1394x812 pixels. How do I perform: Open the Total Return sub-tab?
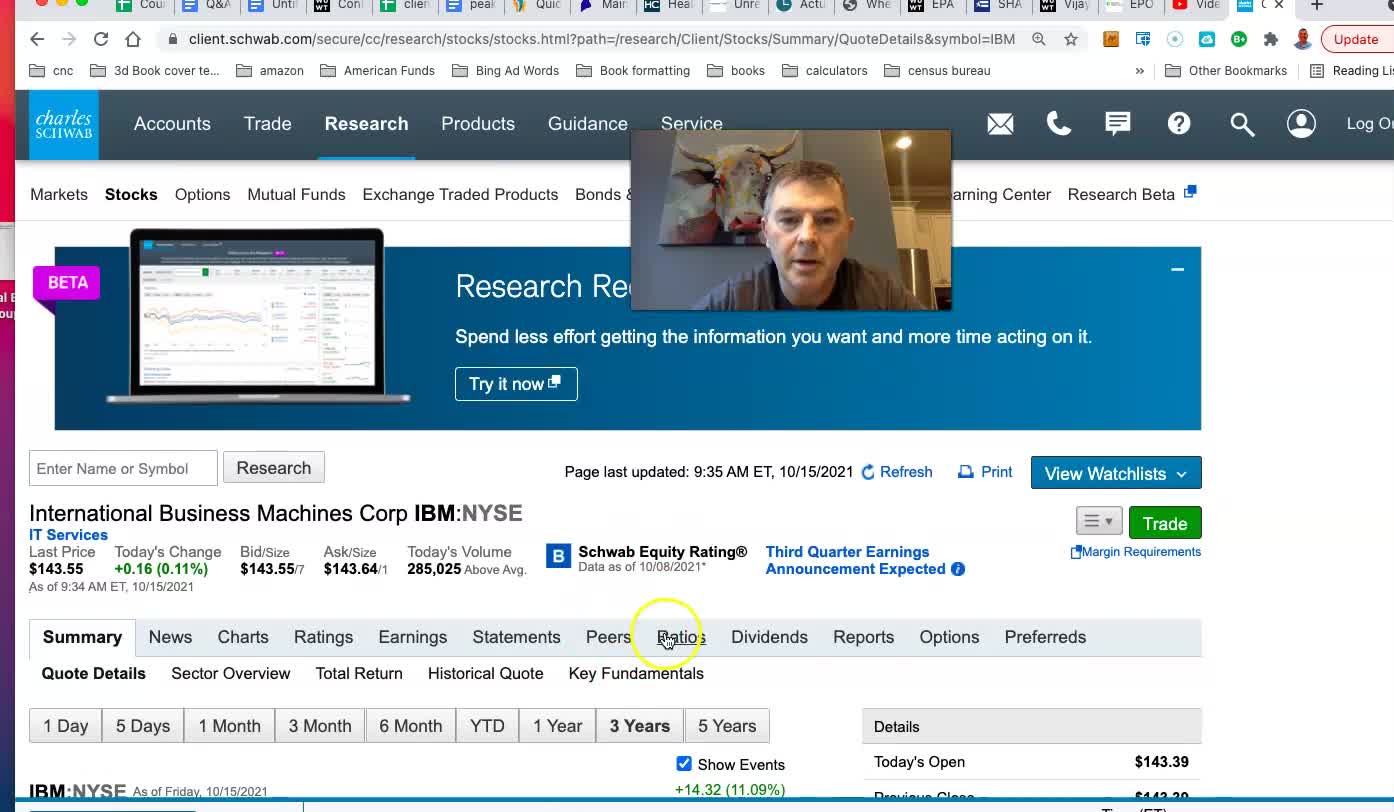(x=359, y=673)
